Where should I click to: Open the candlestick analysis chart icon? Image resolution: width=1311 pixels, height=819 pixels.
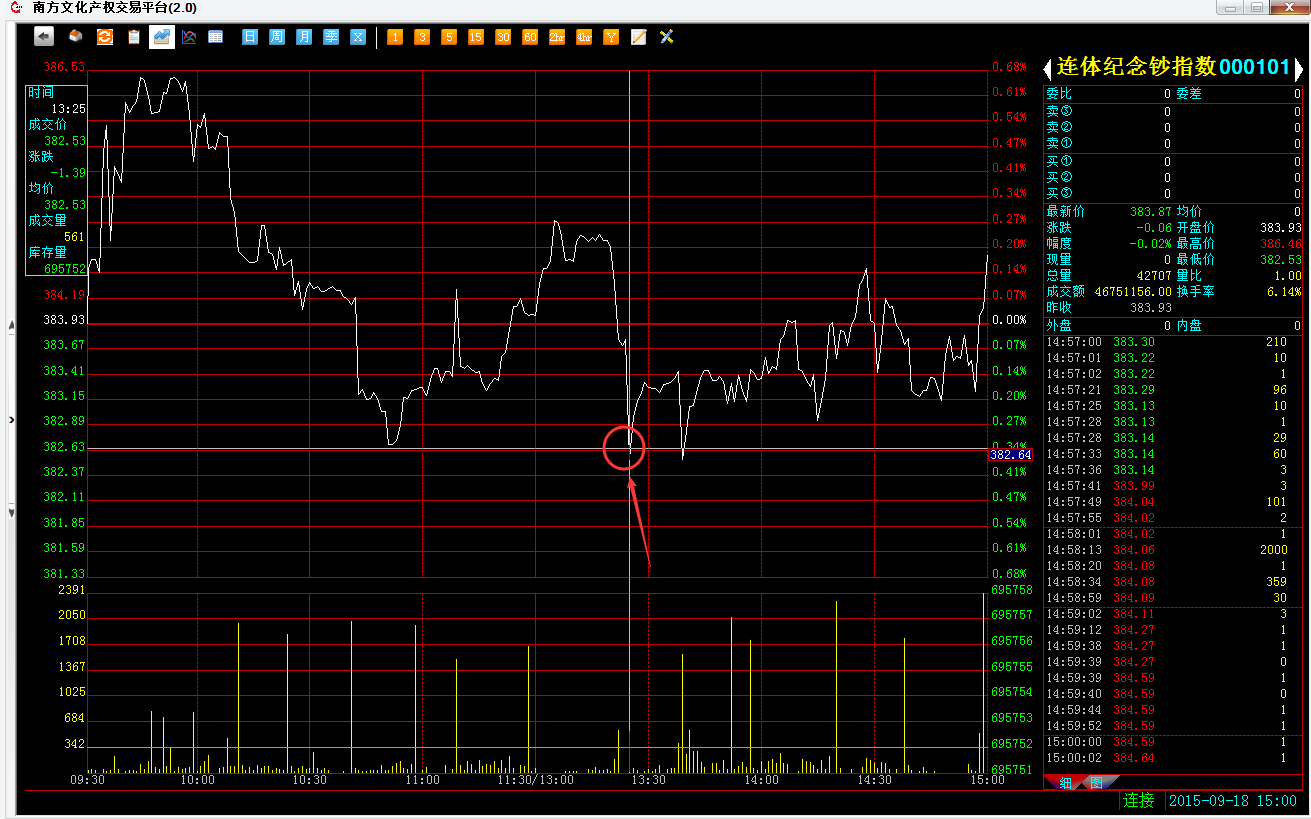click(189, 37)
